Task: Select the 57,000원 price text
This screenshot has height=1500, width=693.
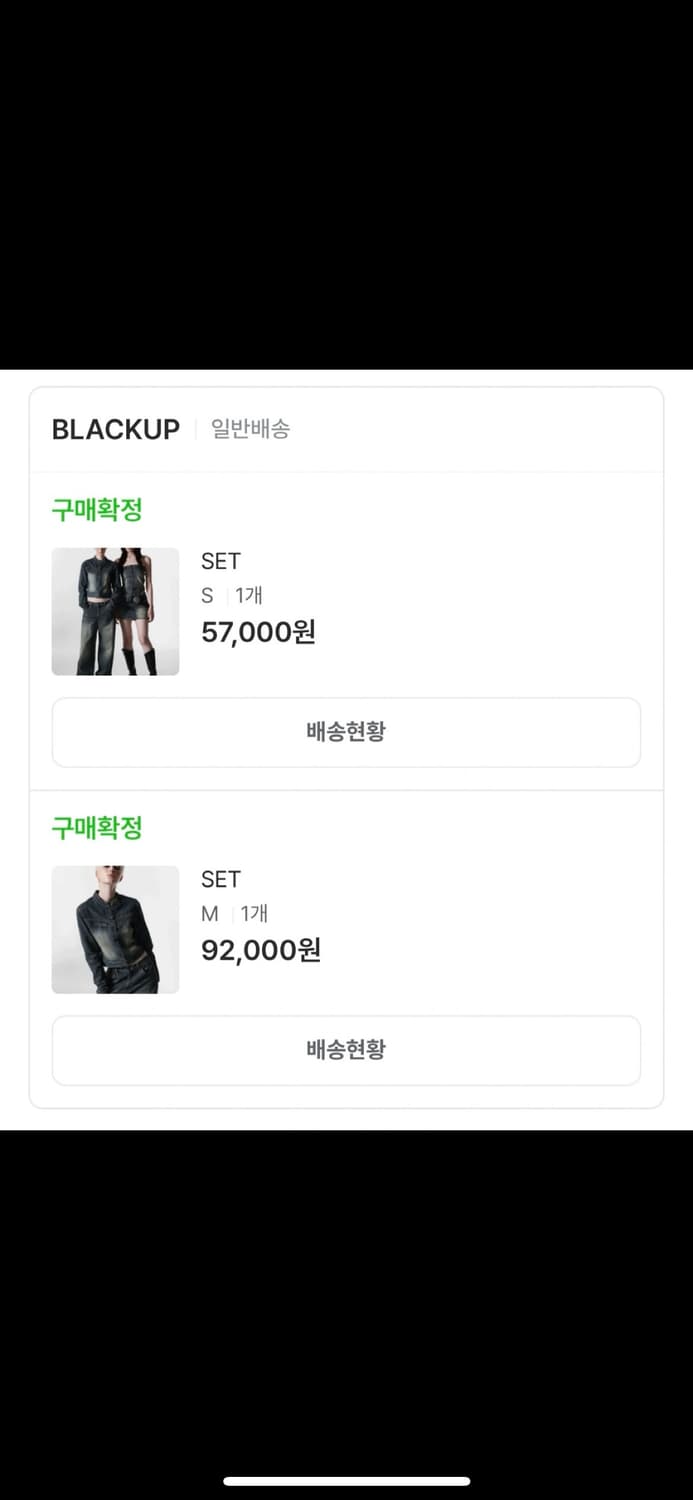Action: click(258, 632)
